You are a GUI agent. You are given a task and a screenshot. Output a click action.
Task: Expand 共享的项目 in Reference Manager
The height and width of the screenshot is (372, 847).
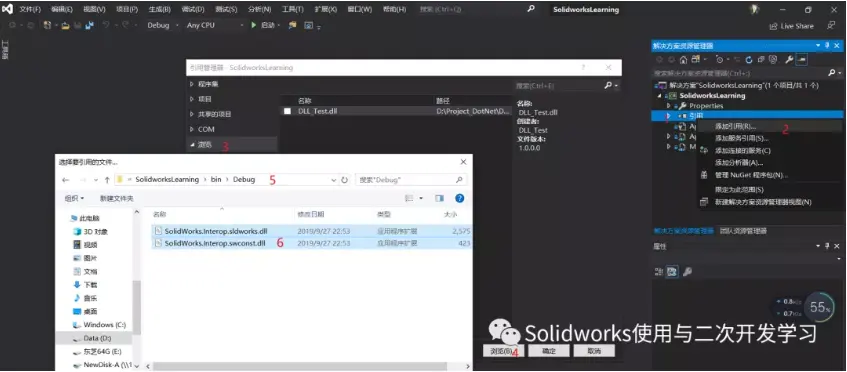(192, 114)
